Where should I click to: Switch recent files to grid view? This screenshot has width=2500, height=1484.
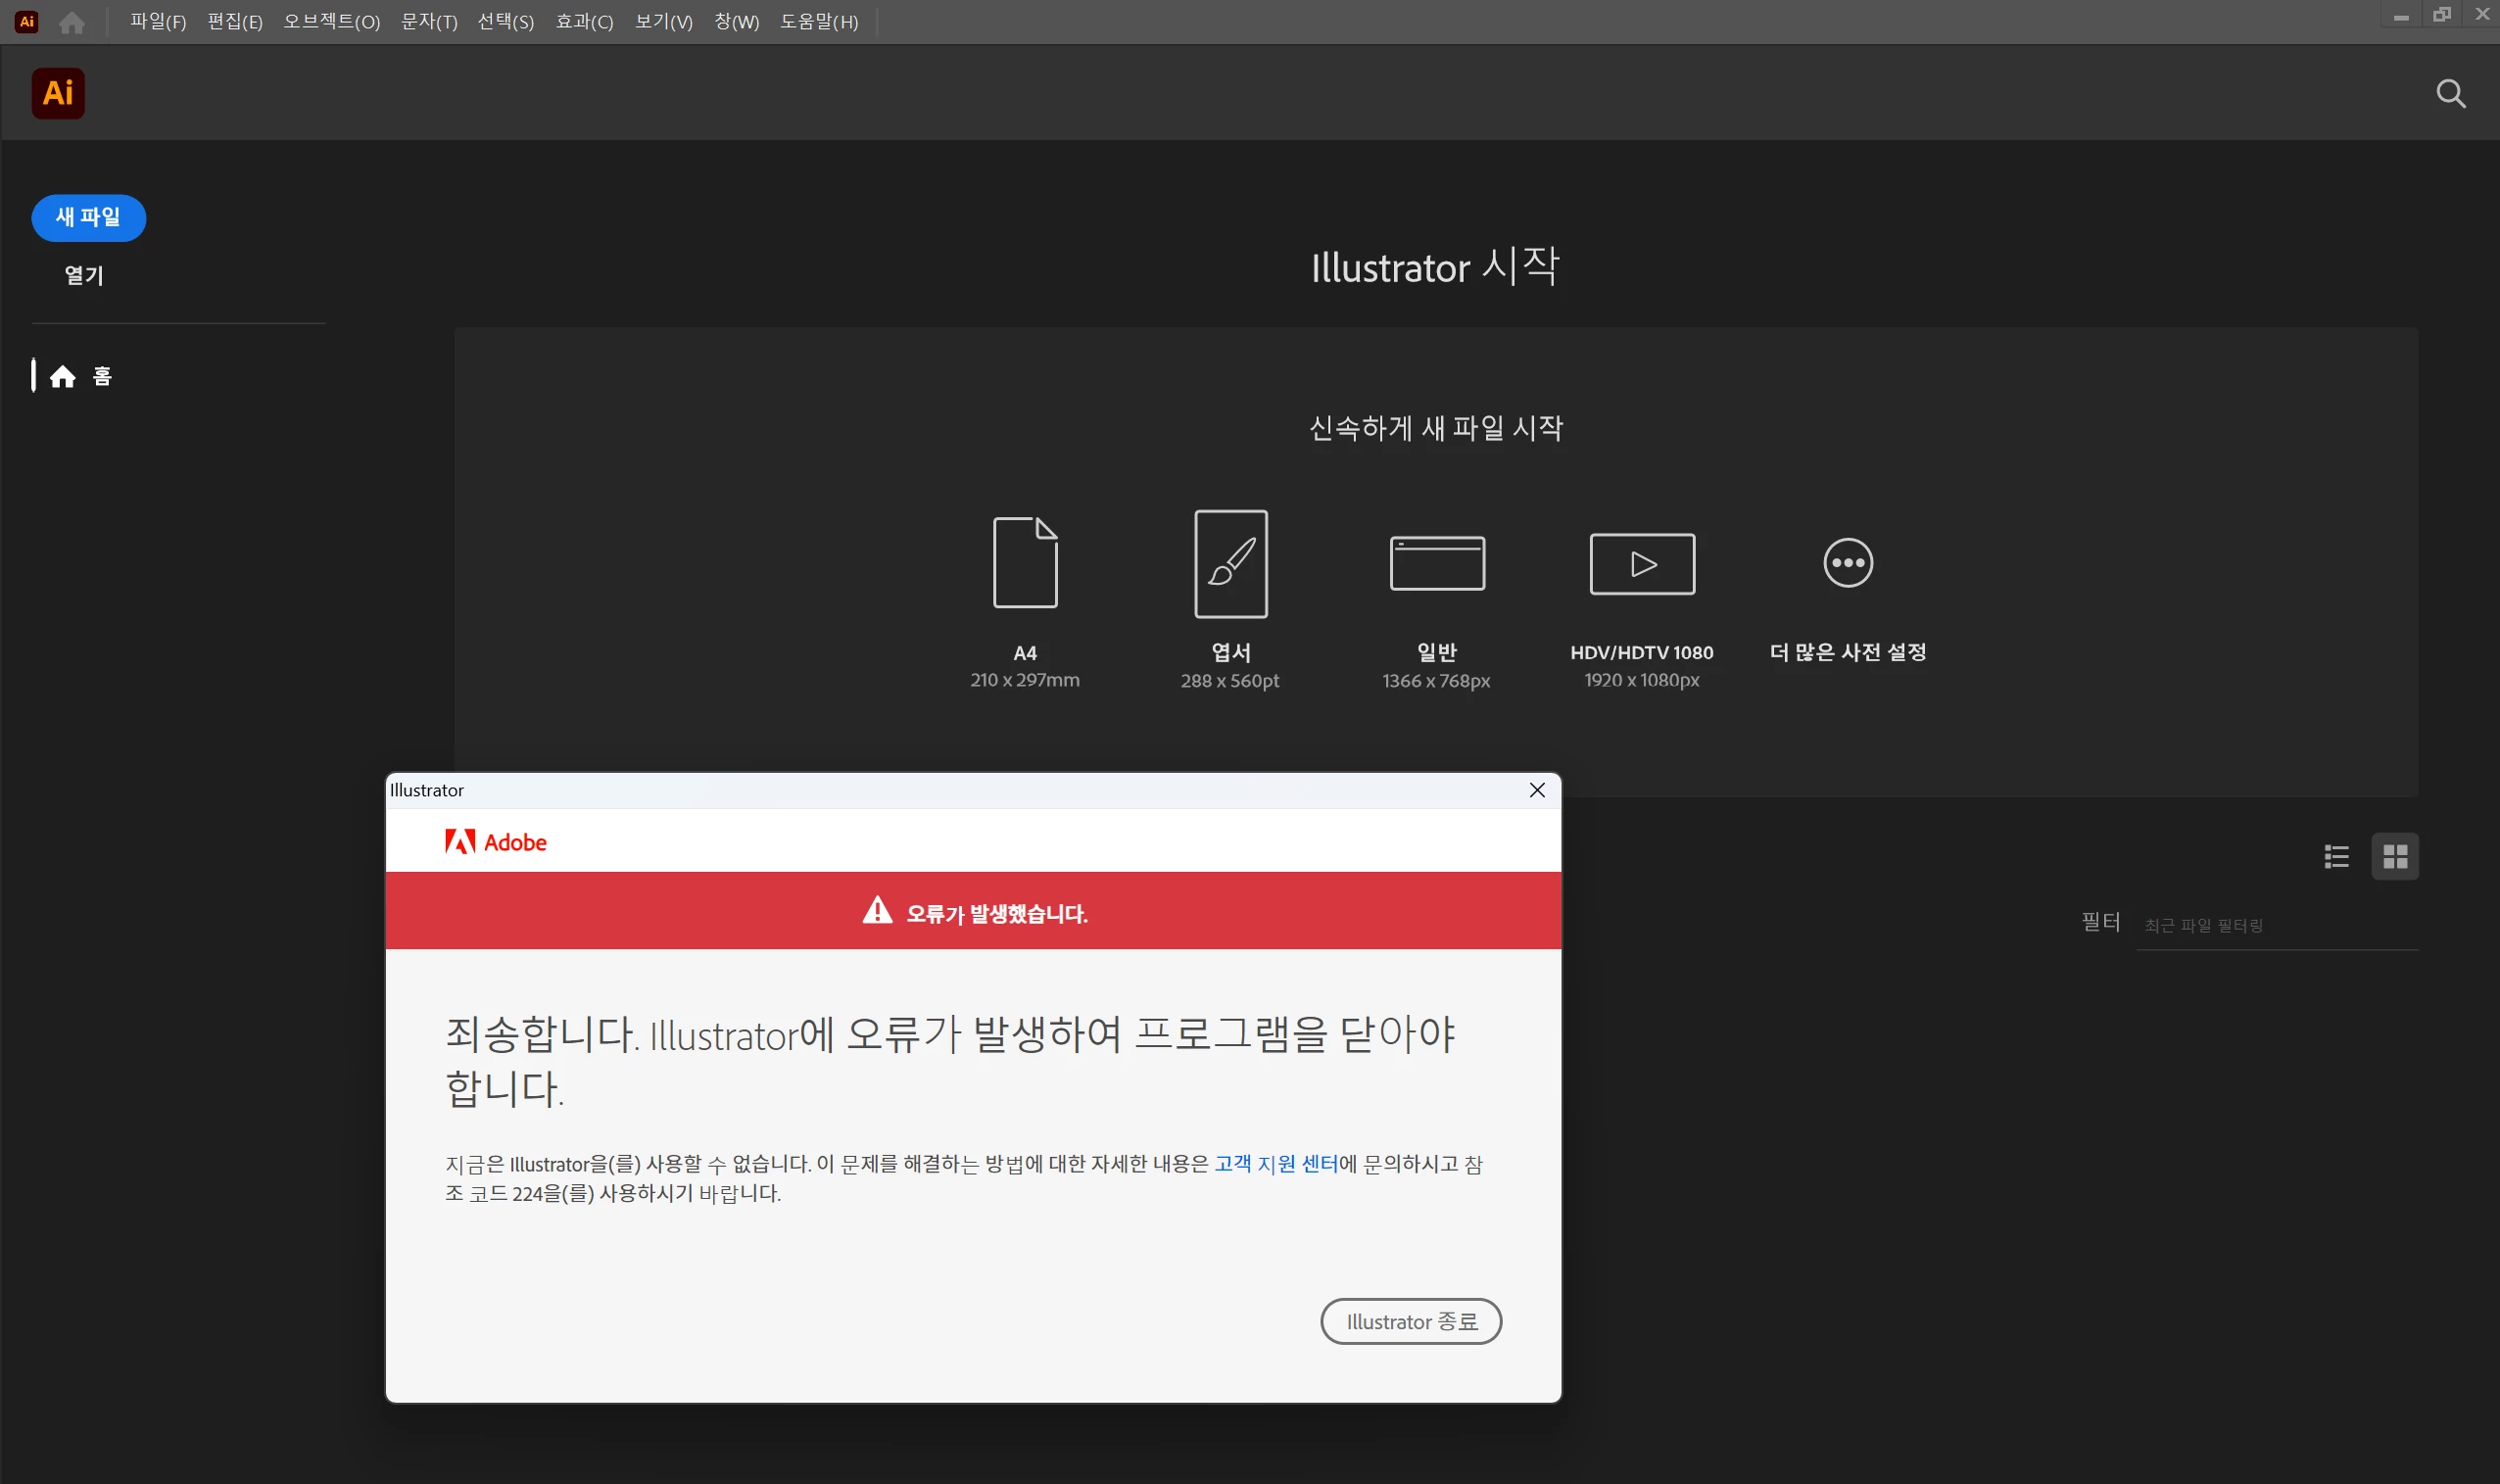click(2394, 856)
